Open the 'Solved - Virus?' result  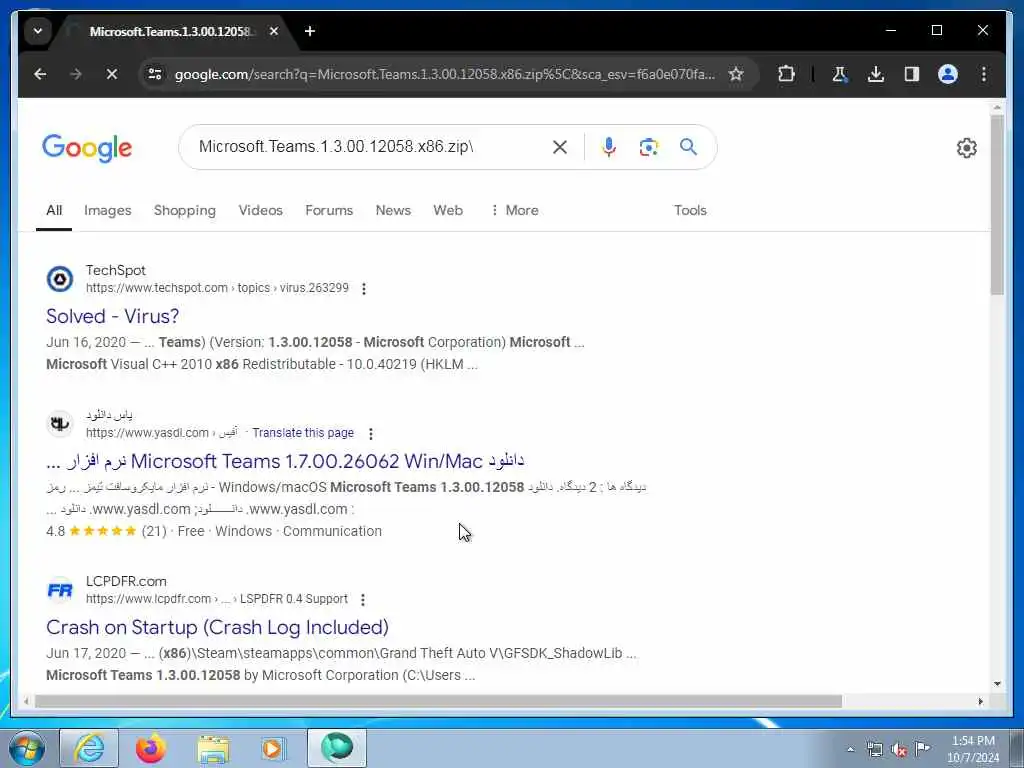coord(112,316)
